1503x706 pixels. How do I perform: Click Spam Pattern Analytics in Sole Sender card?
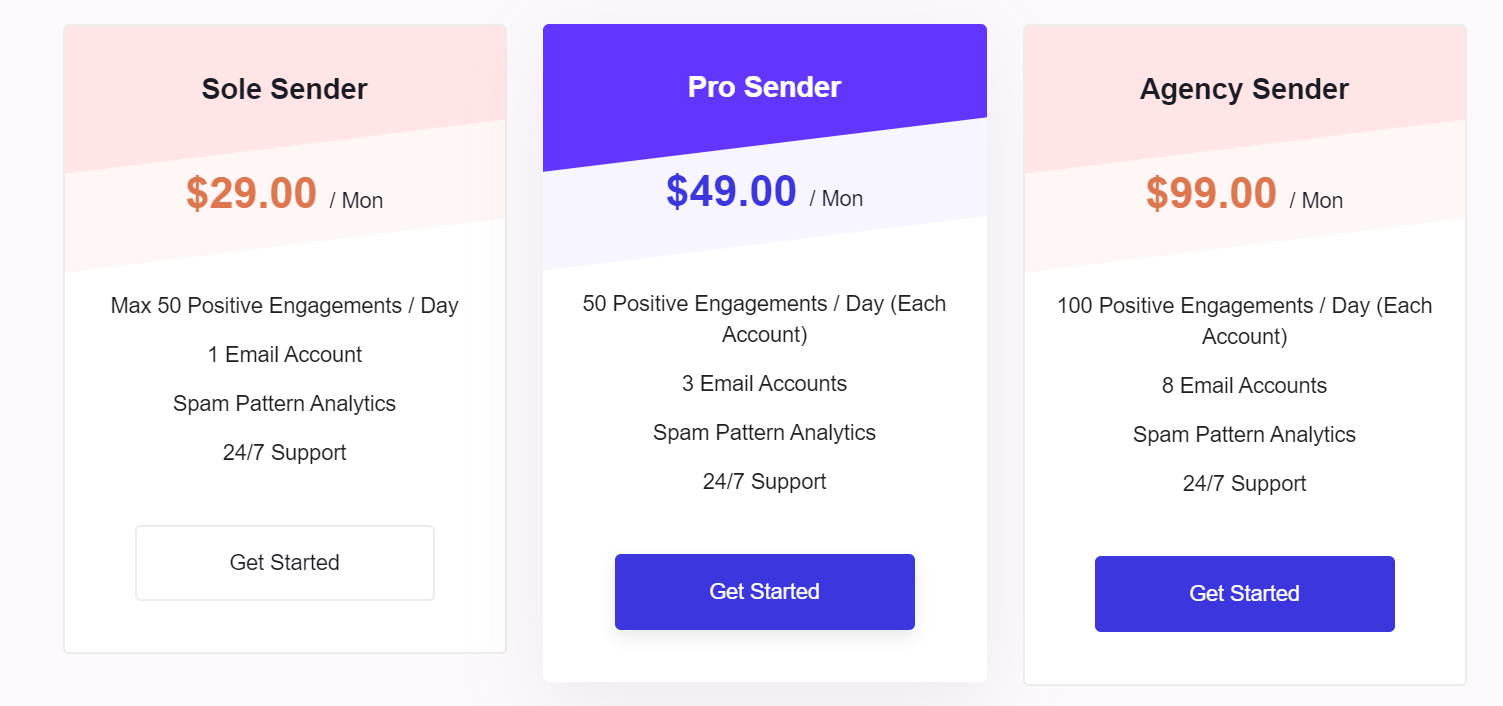[x=284, y=403]
